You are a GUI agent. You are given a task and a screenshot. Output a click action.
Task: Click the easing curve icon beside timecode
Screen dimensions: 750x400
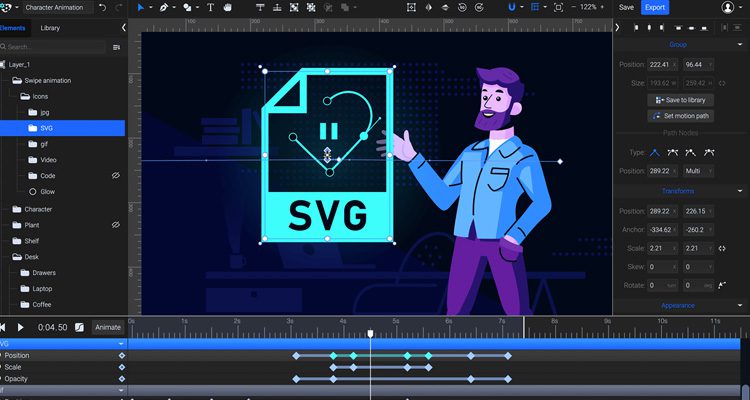pos(80,327)
